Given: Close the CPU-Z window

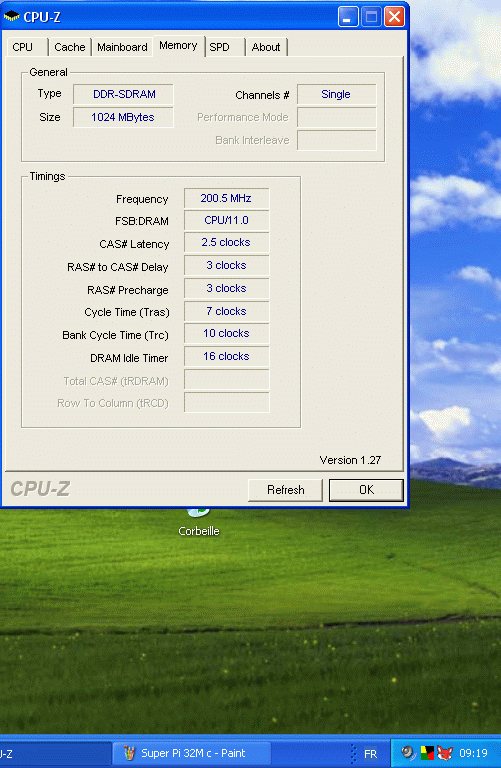Looking at the screenshot, I should 394,17.
